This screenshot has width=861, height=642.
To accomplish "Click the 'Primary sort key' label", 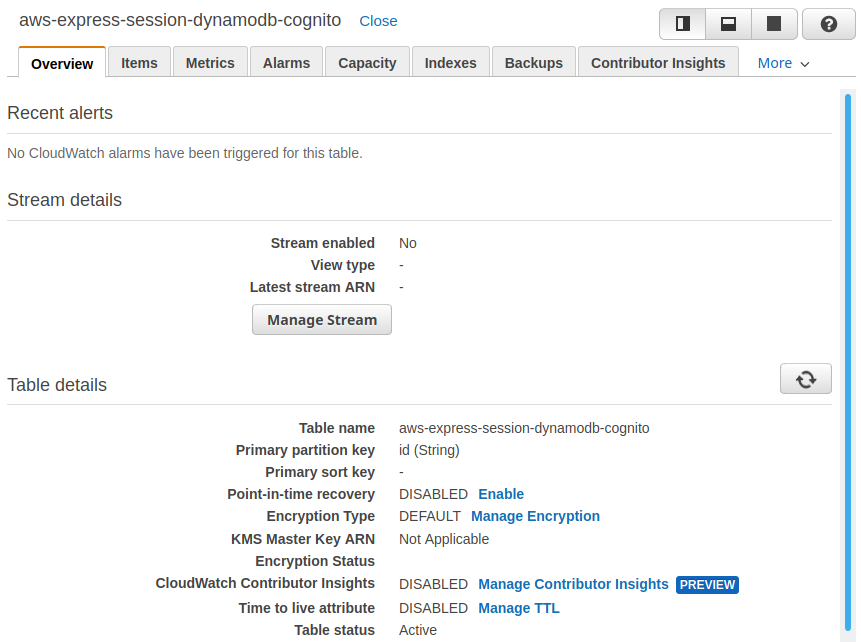I will 320,472.
